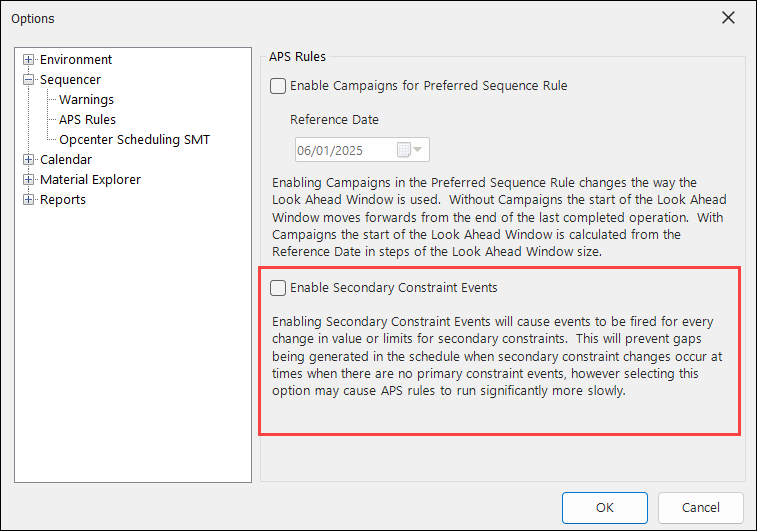757x531 pixels.
Task: Select the Calendar category label
Action: point(66,160)
